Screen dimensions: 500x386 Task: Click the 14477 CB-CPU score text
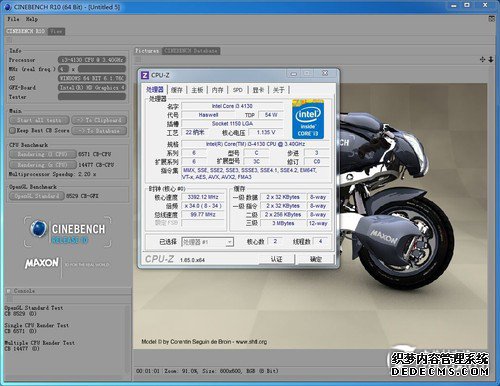point(96,165)
